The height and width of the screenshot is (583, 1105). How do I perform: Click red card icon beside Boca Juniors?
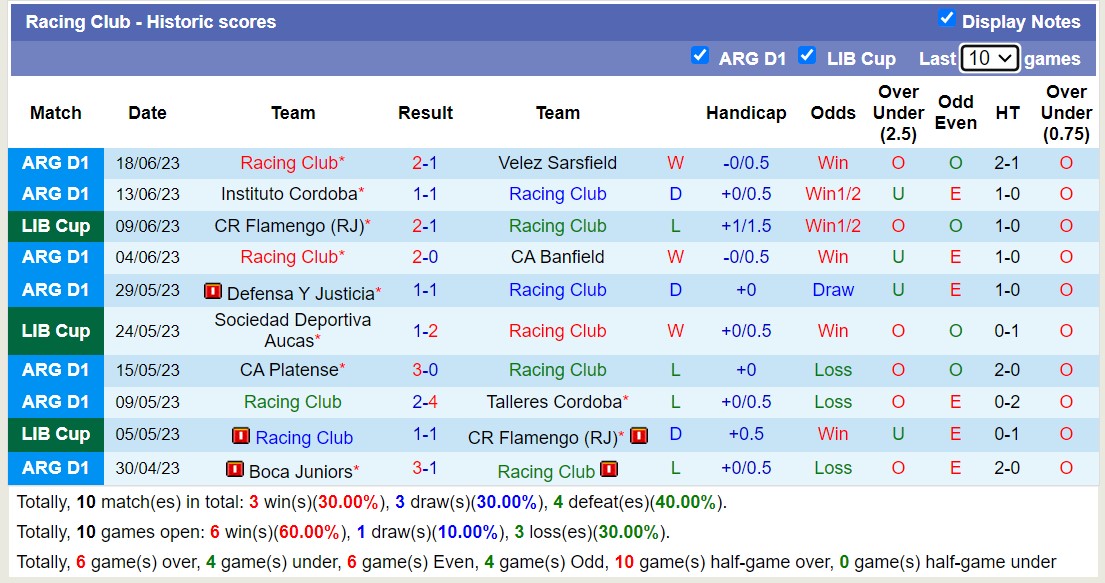coord(234,469)
